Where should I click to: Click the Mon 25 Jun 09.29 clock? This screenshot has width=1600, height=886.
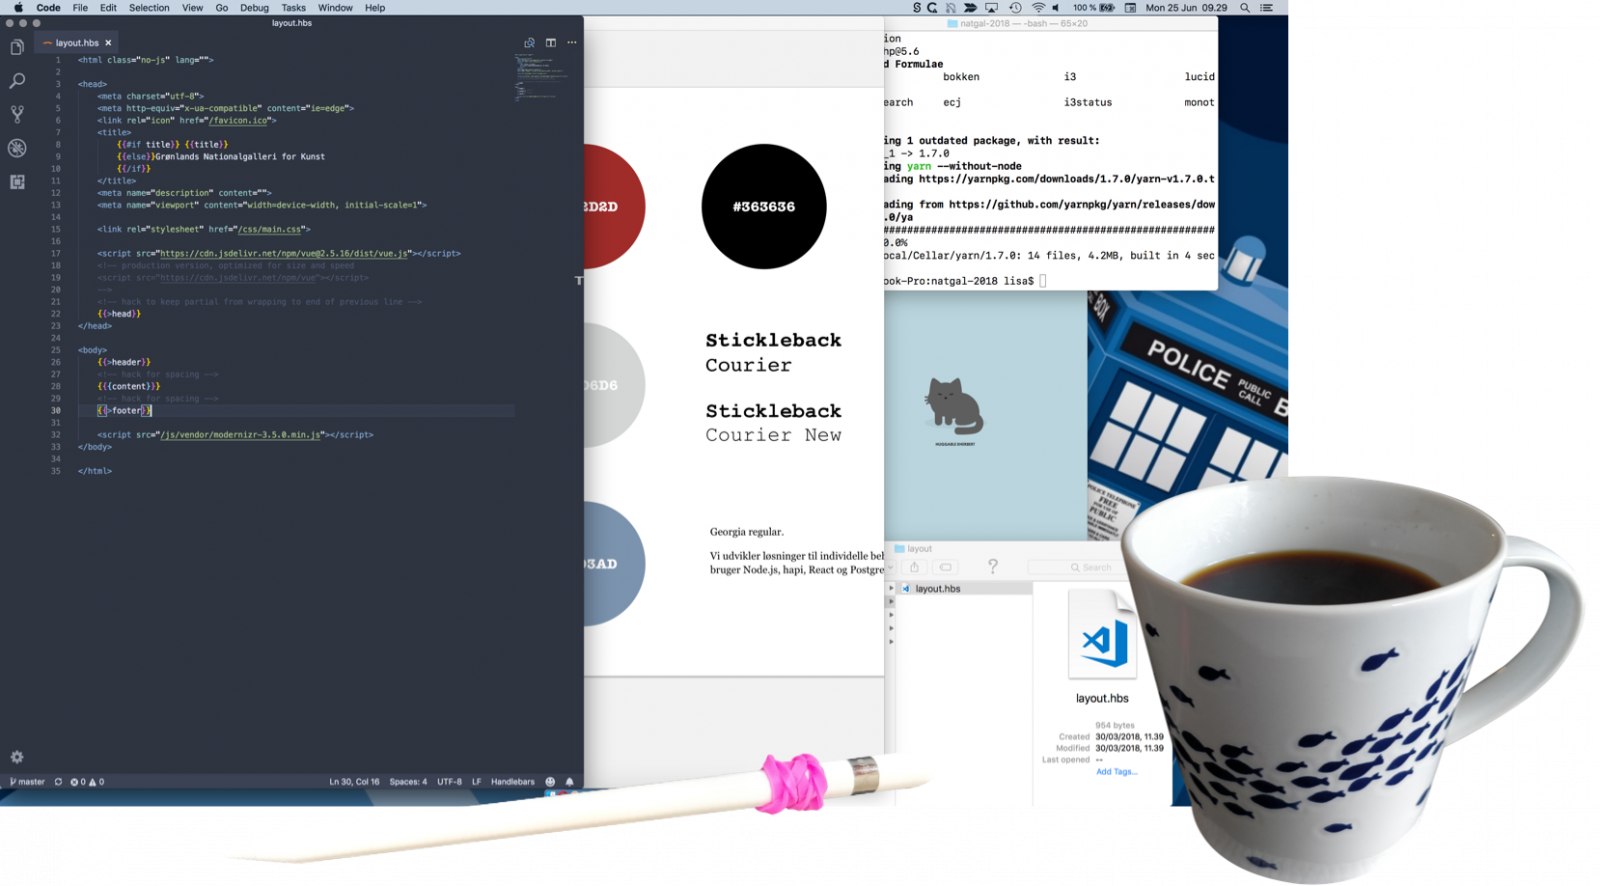point(1186,8)
